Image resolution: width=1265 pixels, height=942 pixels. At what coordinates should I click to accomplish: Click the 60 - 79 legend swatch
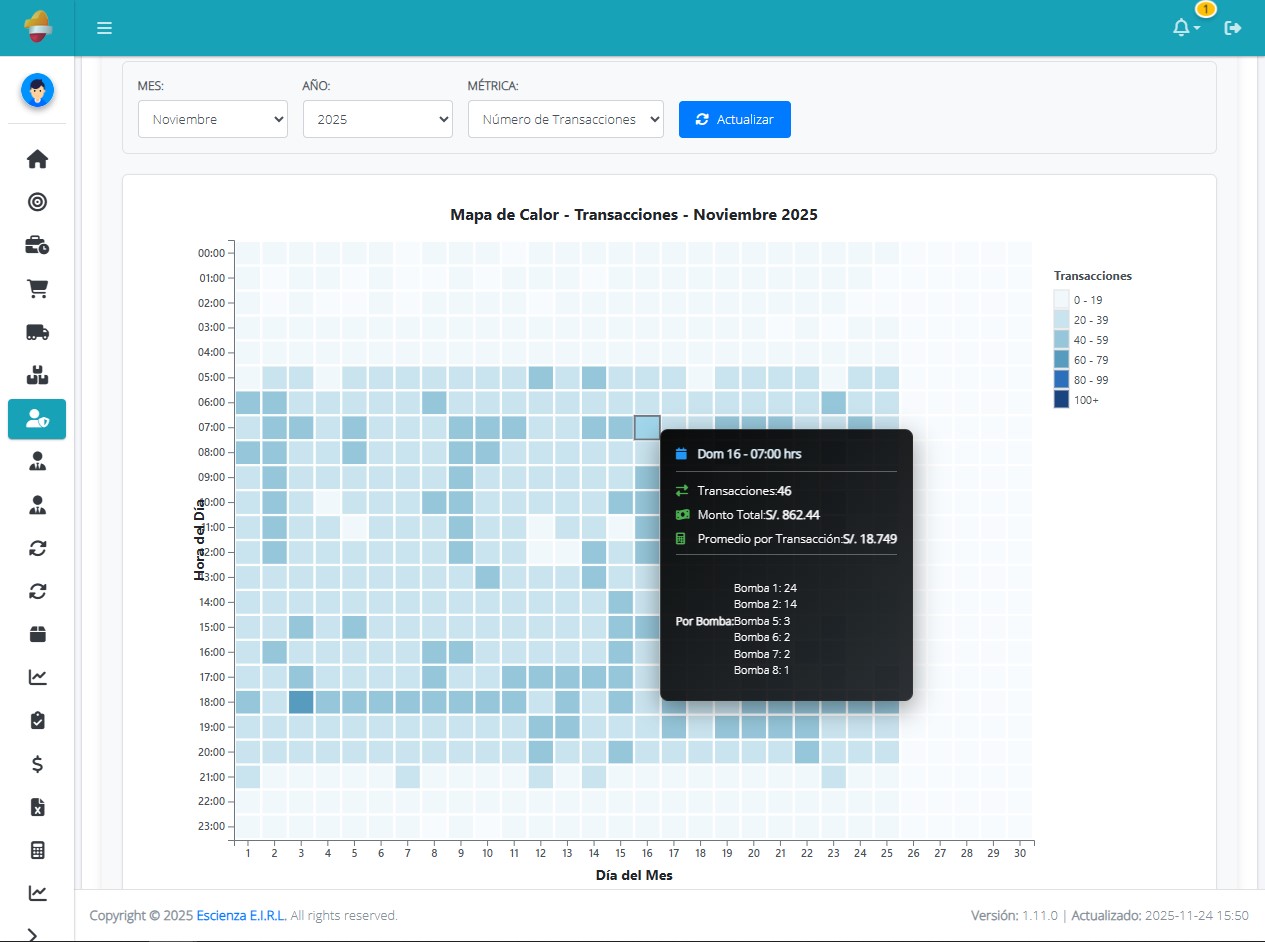click(1061, 360)
